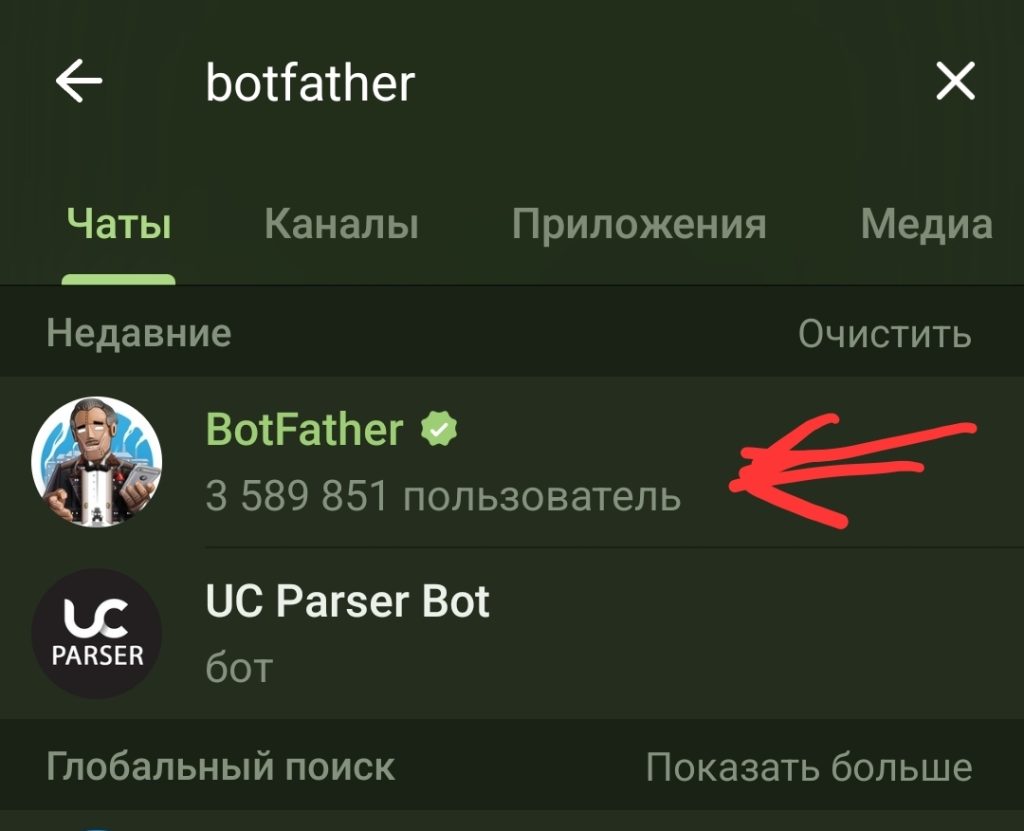Switch to the Чаты tab
1024x831 pixels.
pos(119,224)
